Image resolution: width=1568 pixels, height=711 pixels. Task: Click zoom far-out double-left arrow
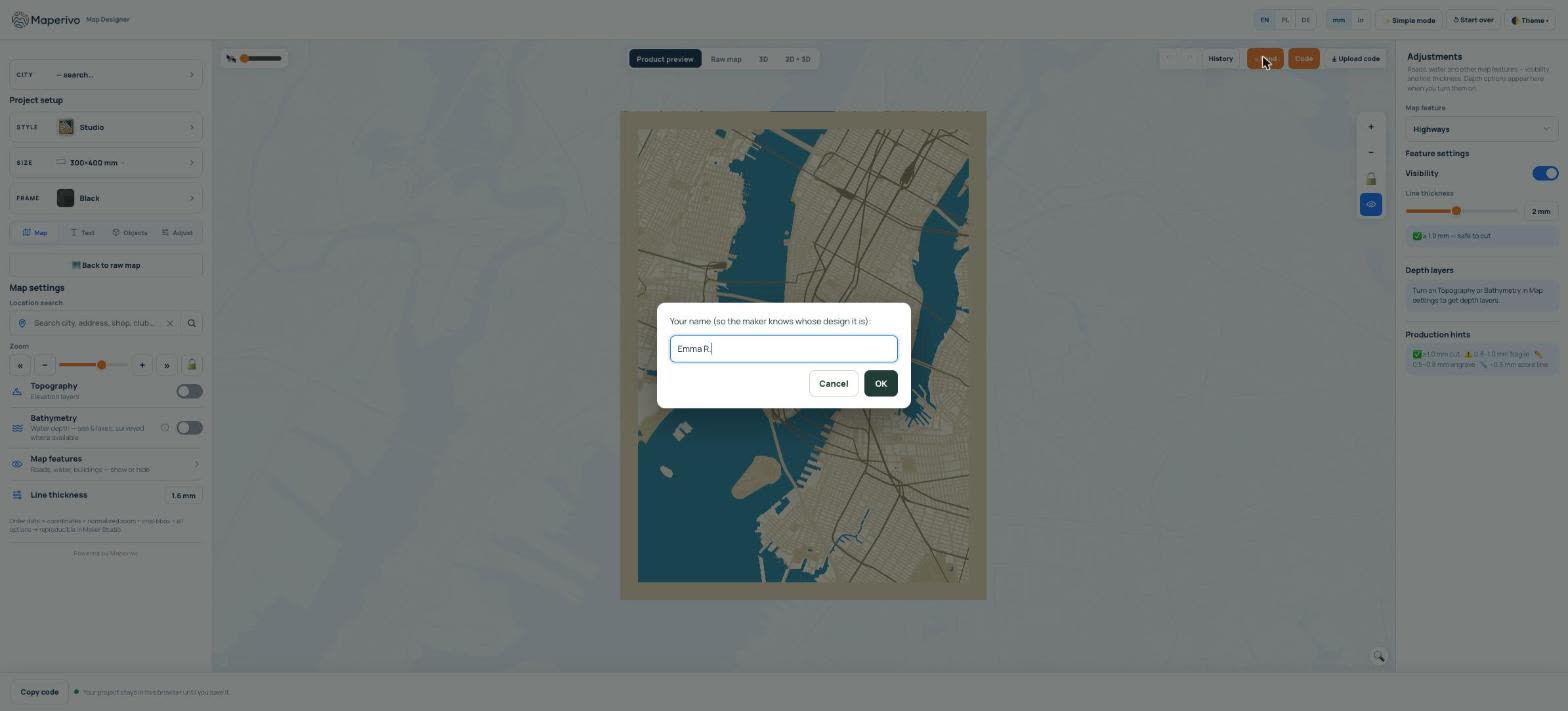click(20, 365)
